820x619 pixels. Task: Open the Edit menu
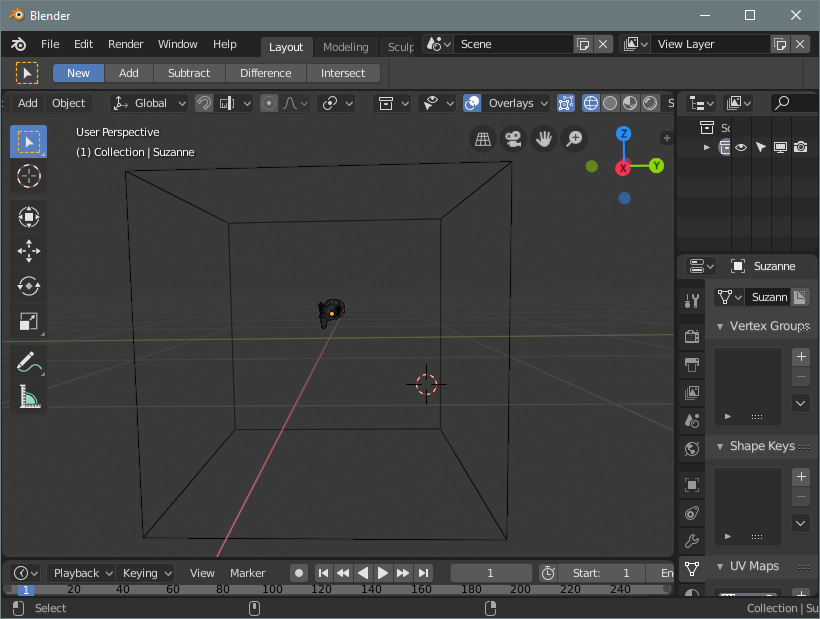[x=84, y=44]
